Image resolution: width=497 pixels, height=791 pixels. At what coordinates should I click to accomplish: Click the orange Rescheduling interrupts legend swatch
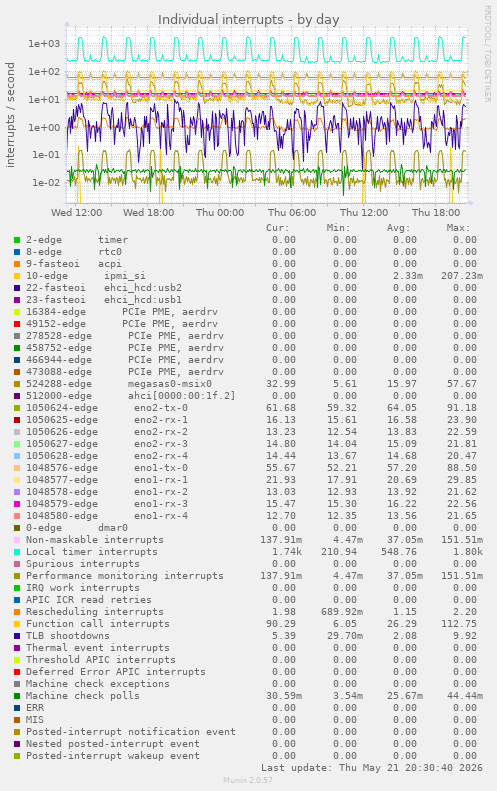pyautogui.click(x=17, y=612)
